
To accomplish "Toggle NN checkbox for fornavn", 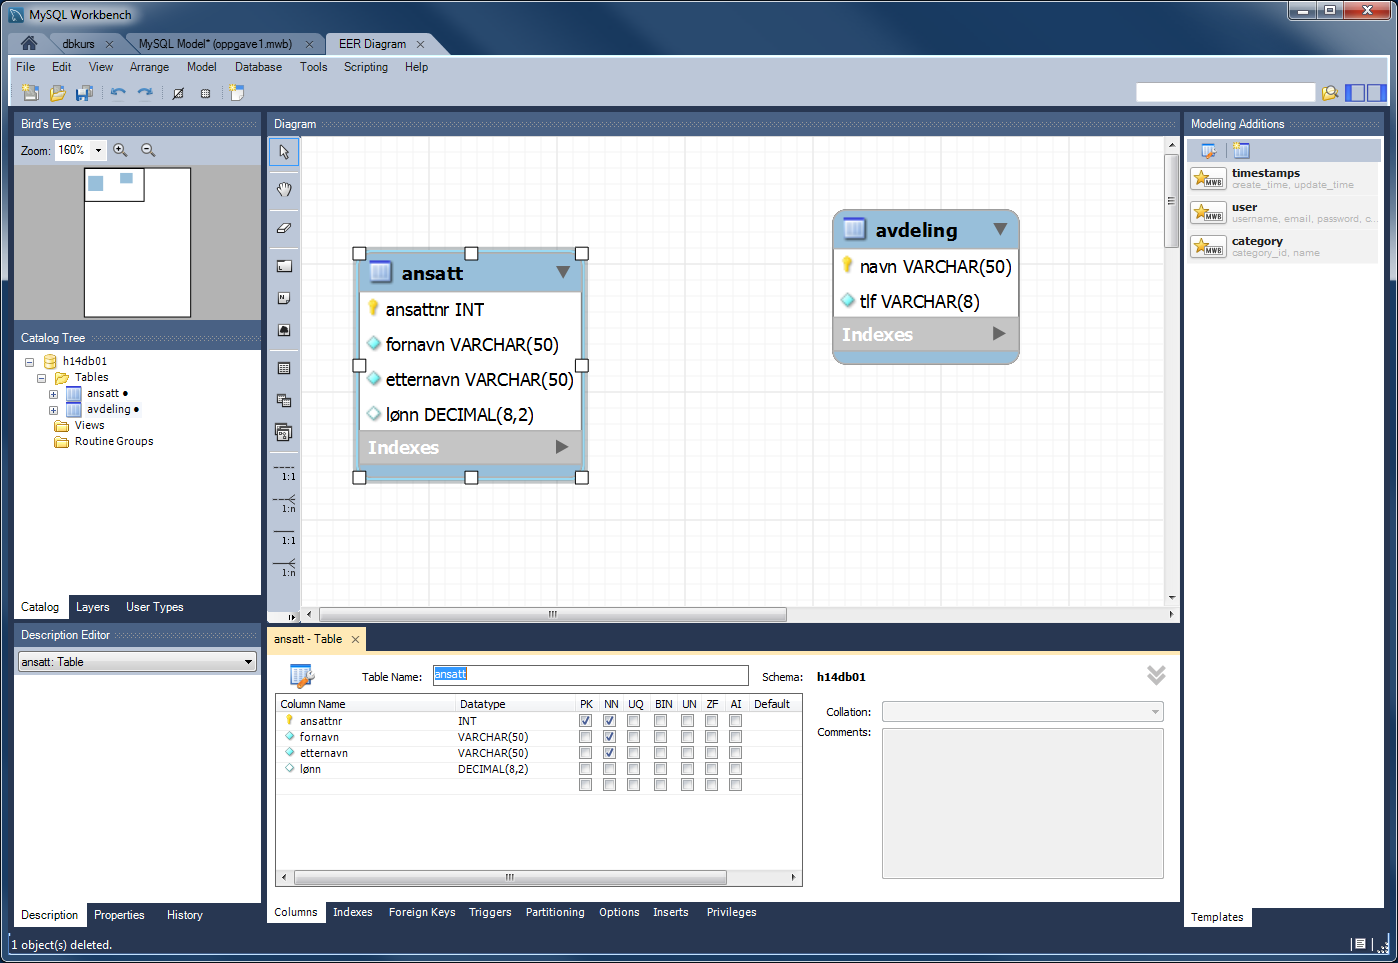I will [x=609, y=737].
